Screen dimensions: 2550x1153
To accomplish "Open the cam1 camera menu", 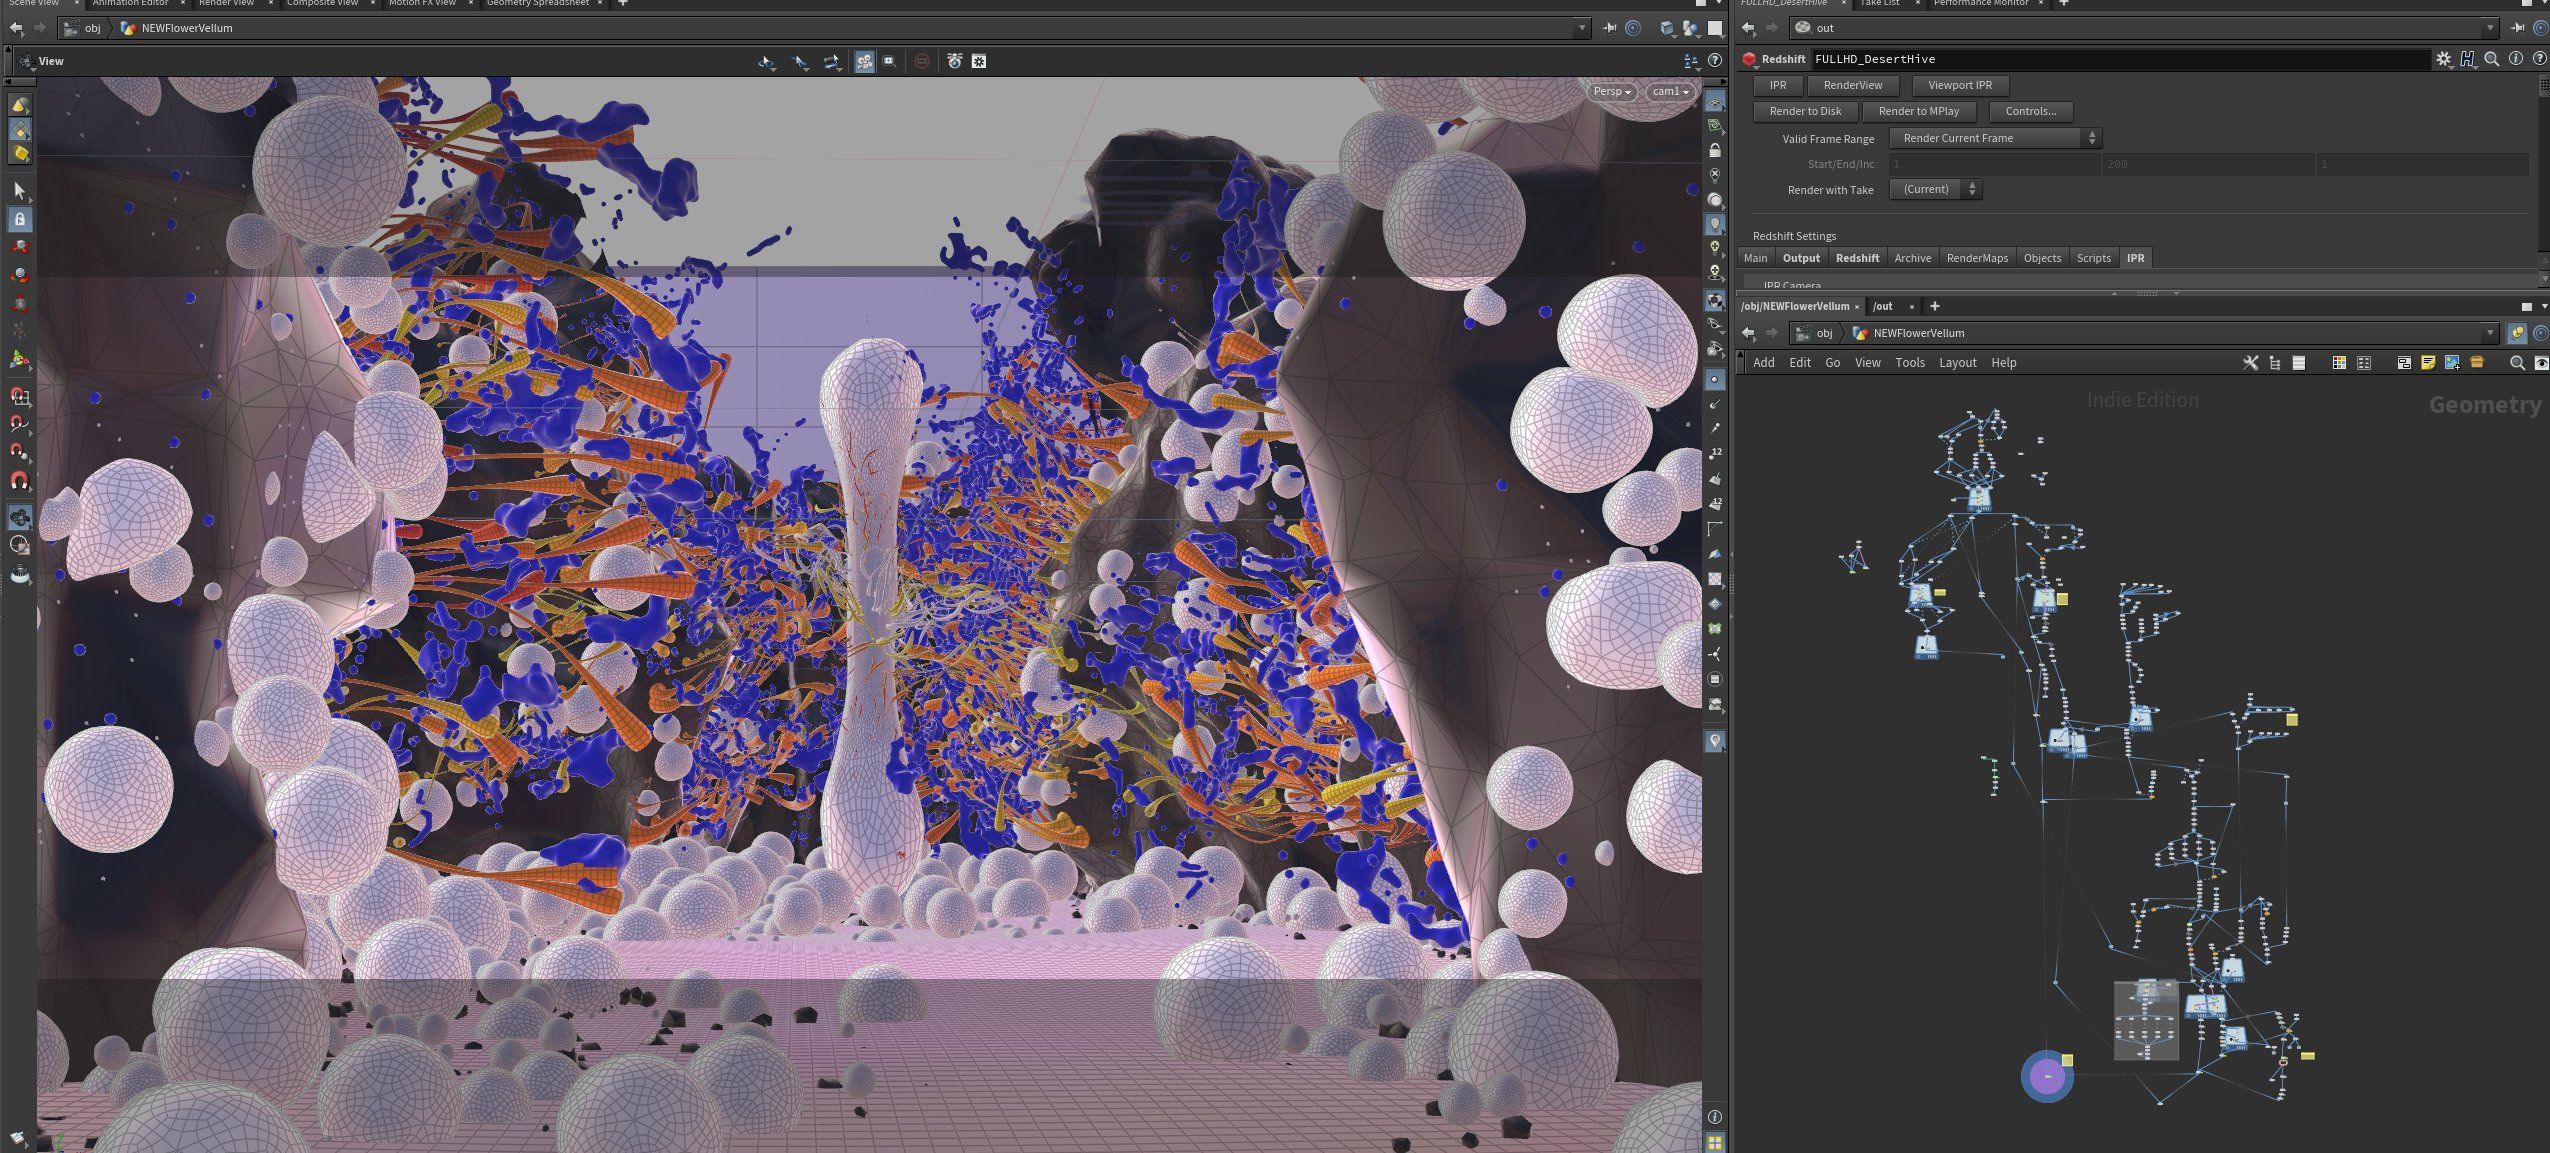I will click(1670, 91).
